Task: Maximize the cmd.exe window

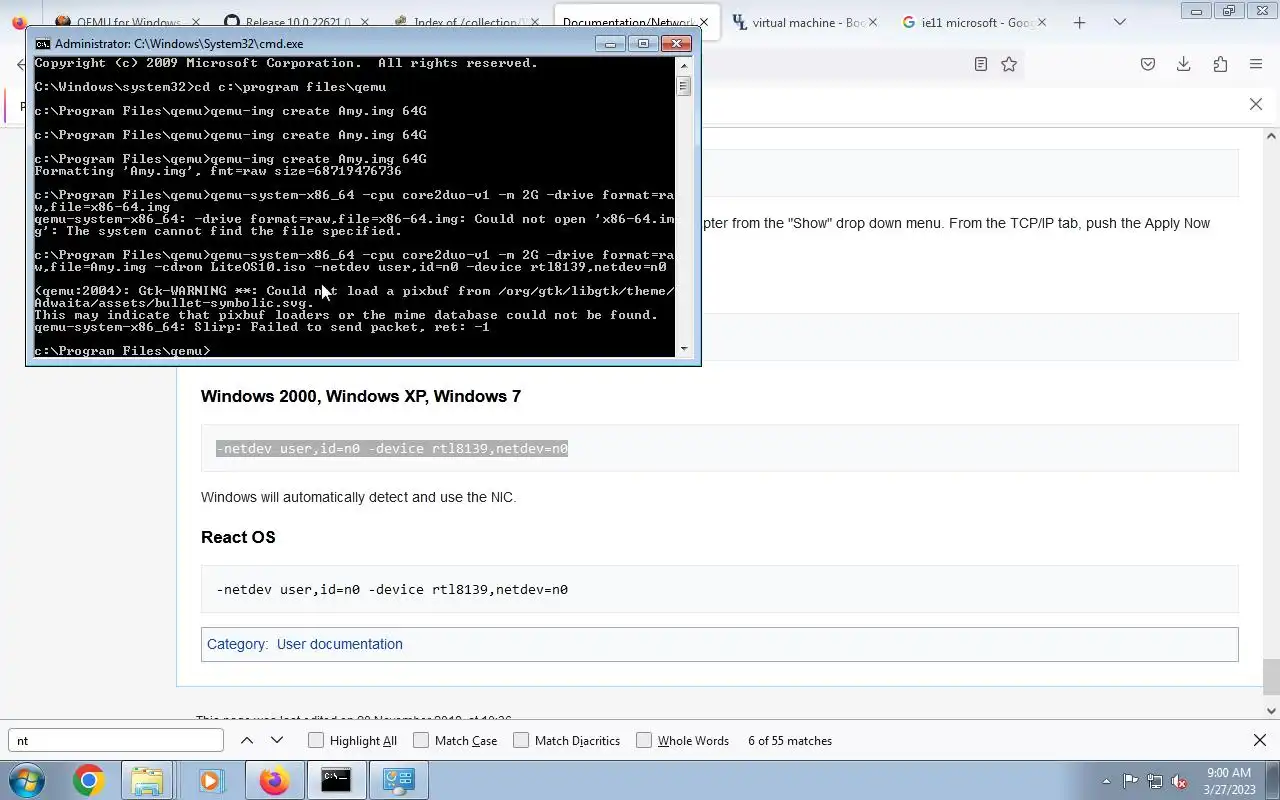Action: [643, 44]
